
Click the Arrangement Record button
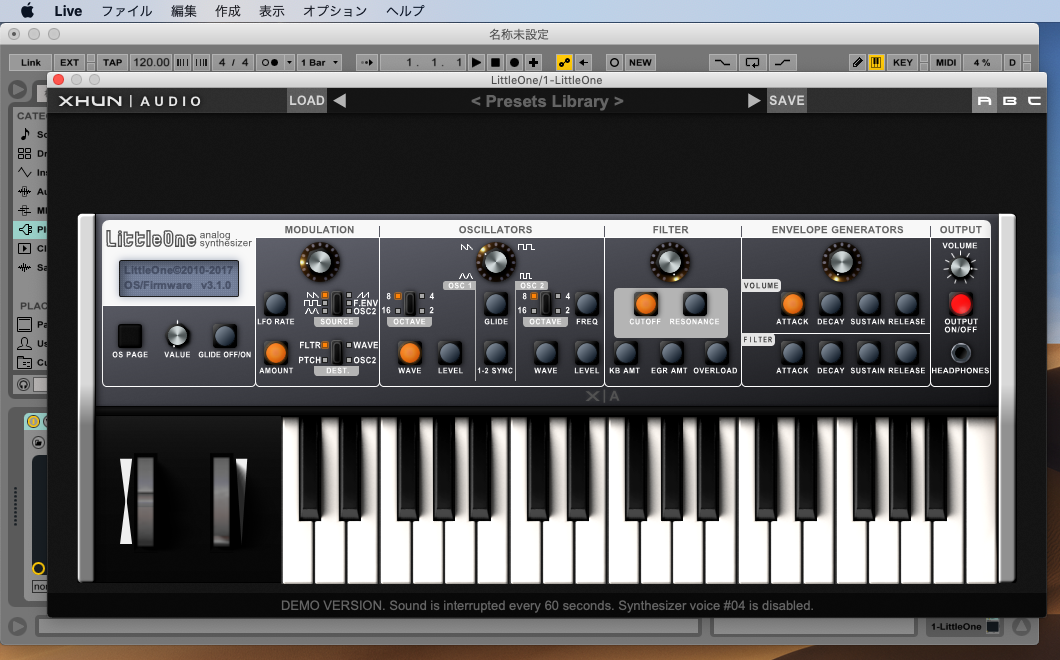[x=514, y=62]
